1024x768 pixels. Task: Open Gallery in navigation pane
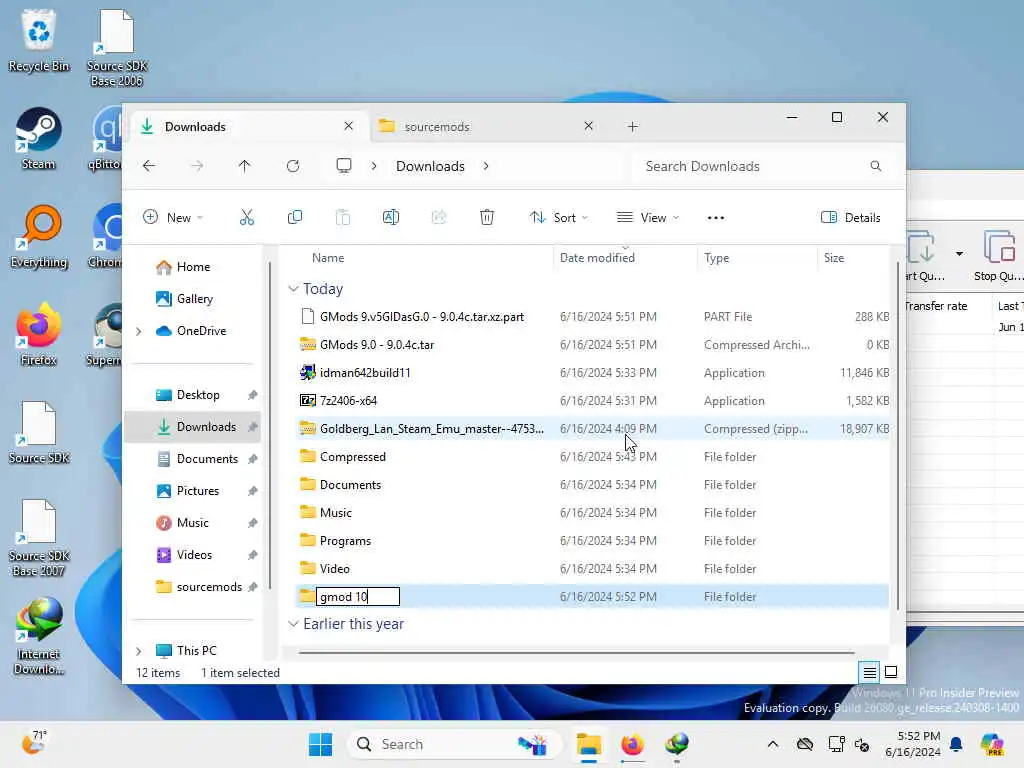[195, 299]
